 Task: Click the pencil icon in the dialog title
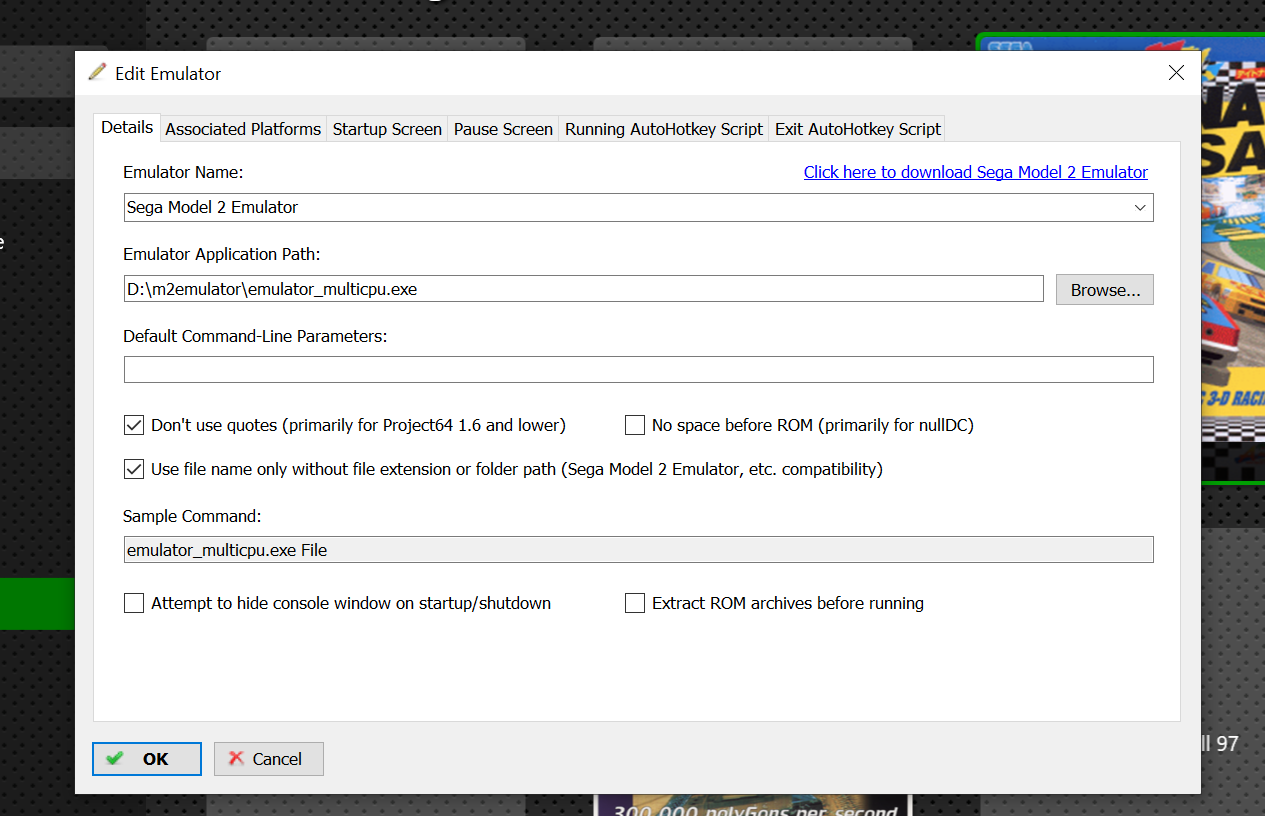[x=97, y=72]
